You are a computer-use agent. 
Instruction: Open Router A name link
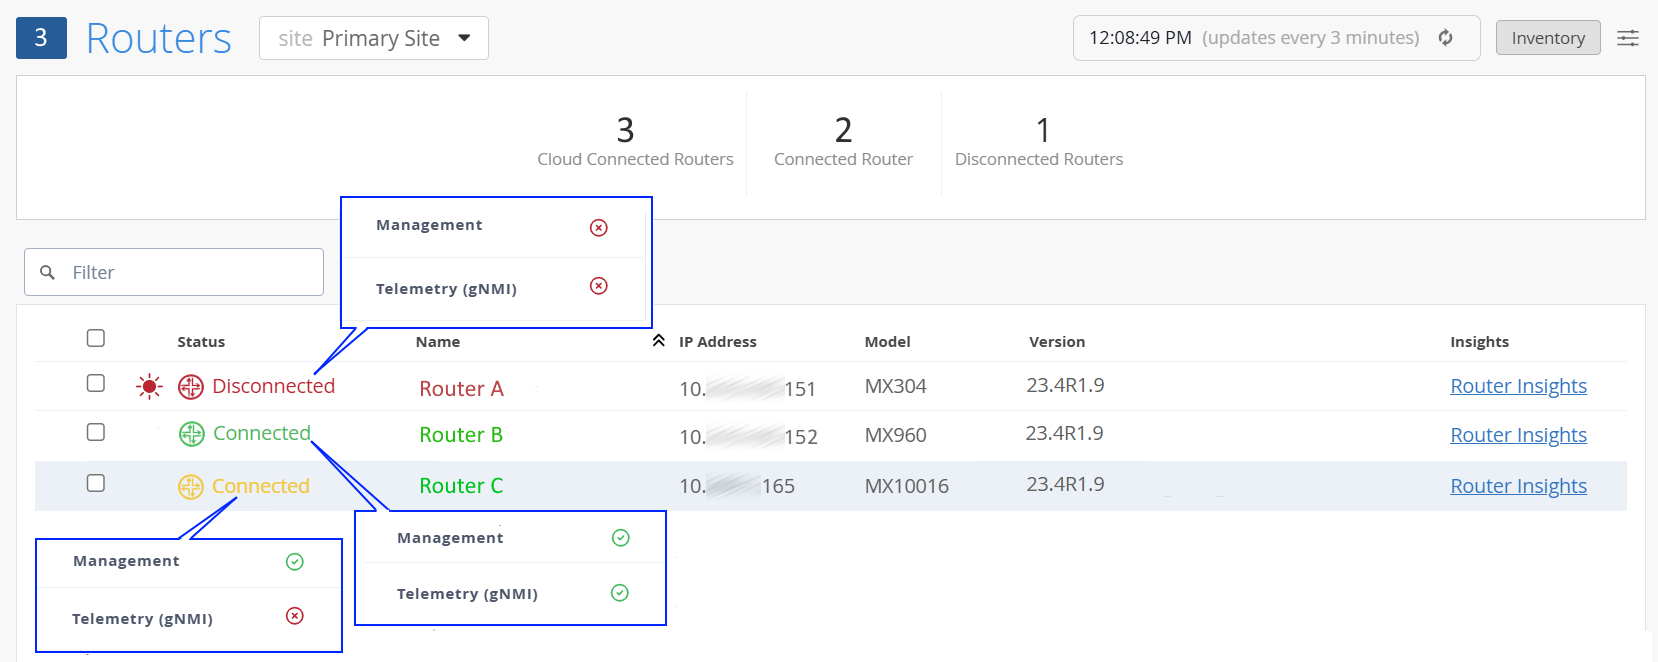pyautogui.click(x=461, y=389)
